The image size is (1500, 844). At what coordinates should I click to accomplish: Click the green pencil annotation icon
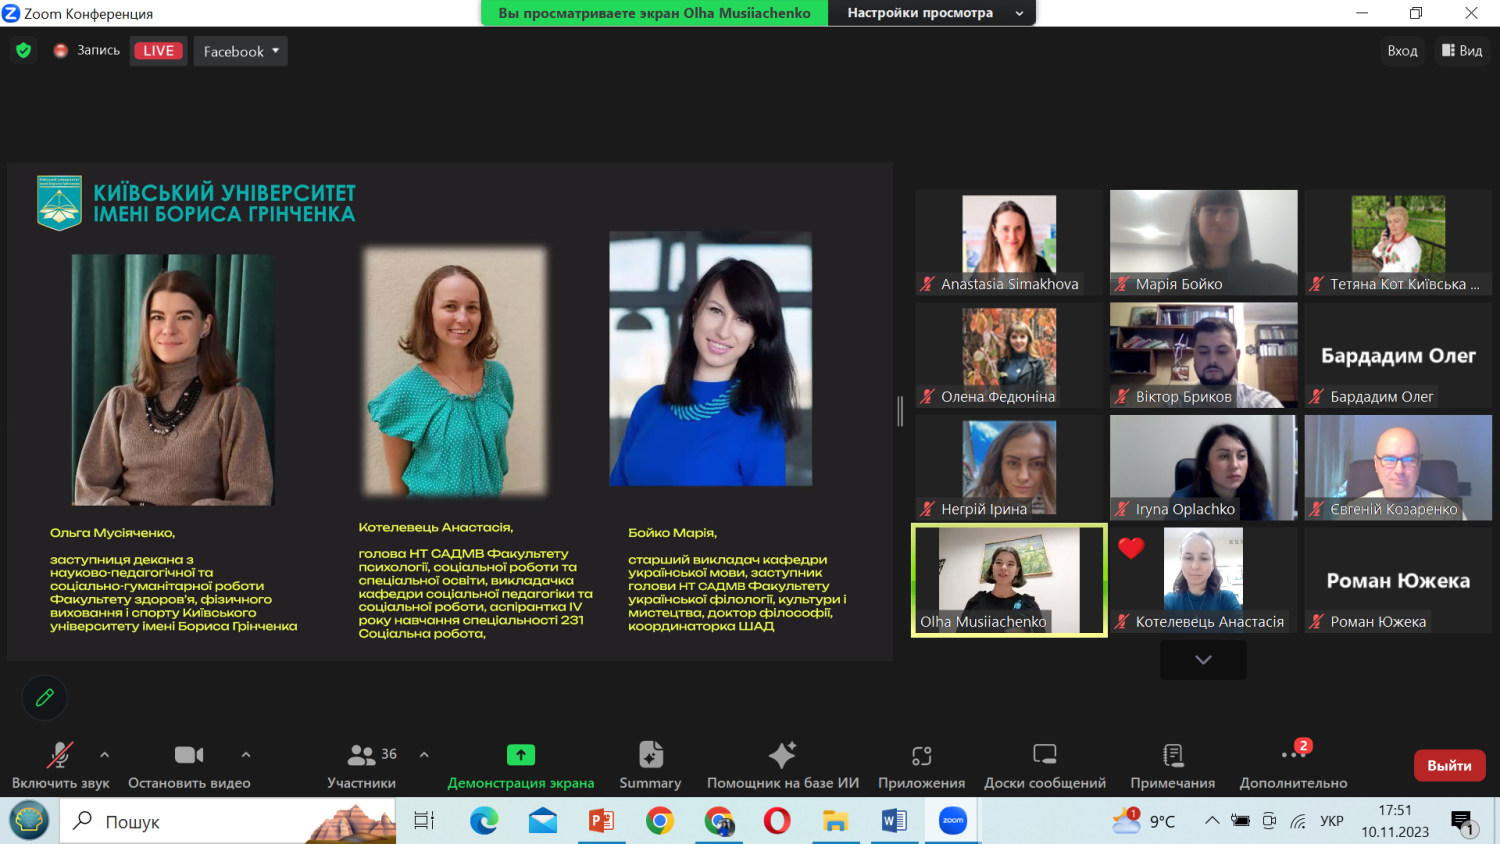tap(45, 698)
